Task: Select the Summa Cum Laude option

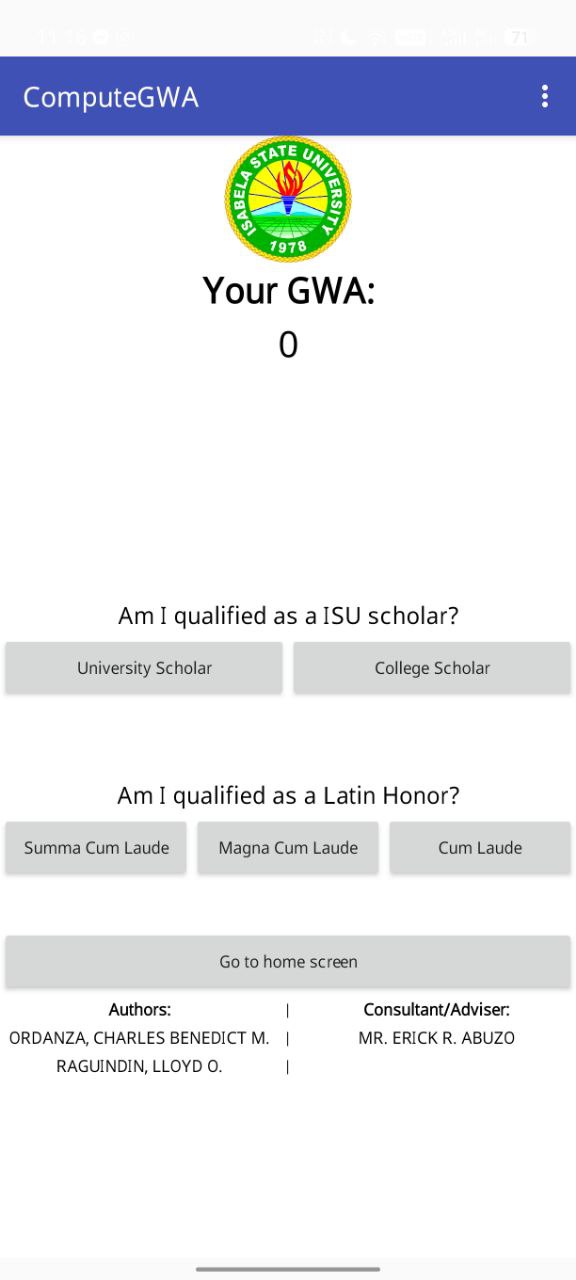Action: (x=95, y=847)
